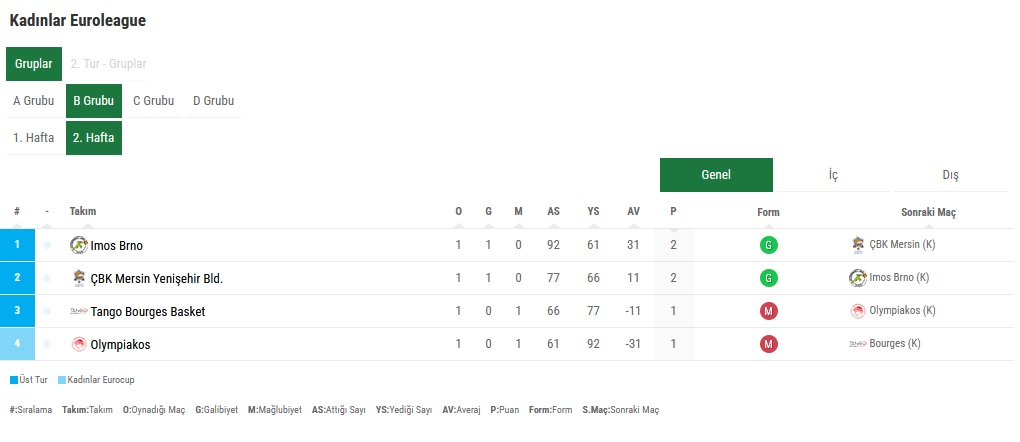Image resolution: width=1020 pixels, height=442 pixels.
Task: Click Imos Brno's green G form badge
Action: pyautogui.click(x=768, y=245)
